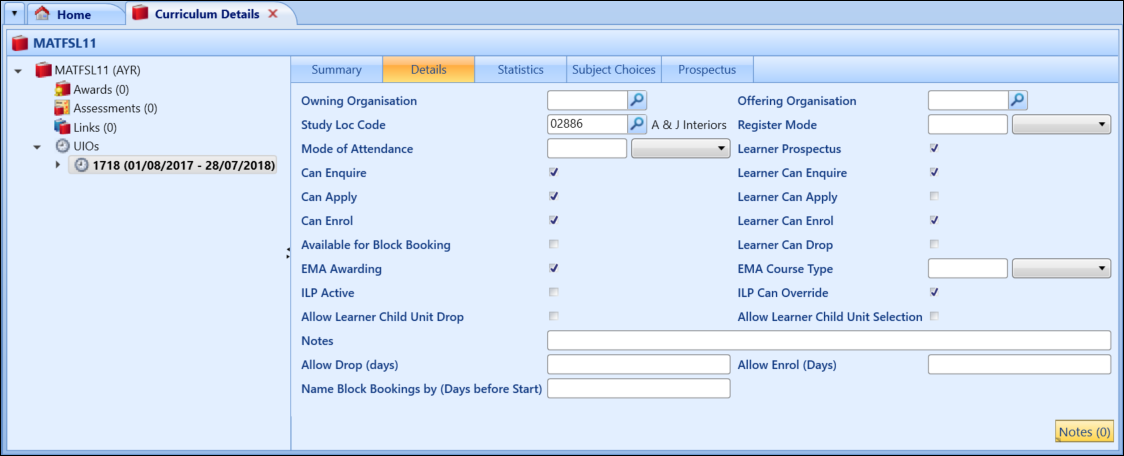Screen dimensions: 1124x456
Task: Toggle the ILP Can Override checkbox
Action: pyautogui.click(x=934, y=292)
